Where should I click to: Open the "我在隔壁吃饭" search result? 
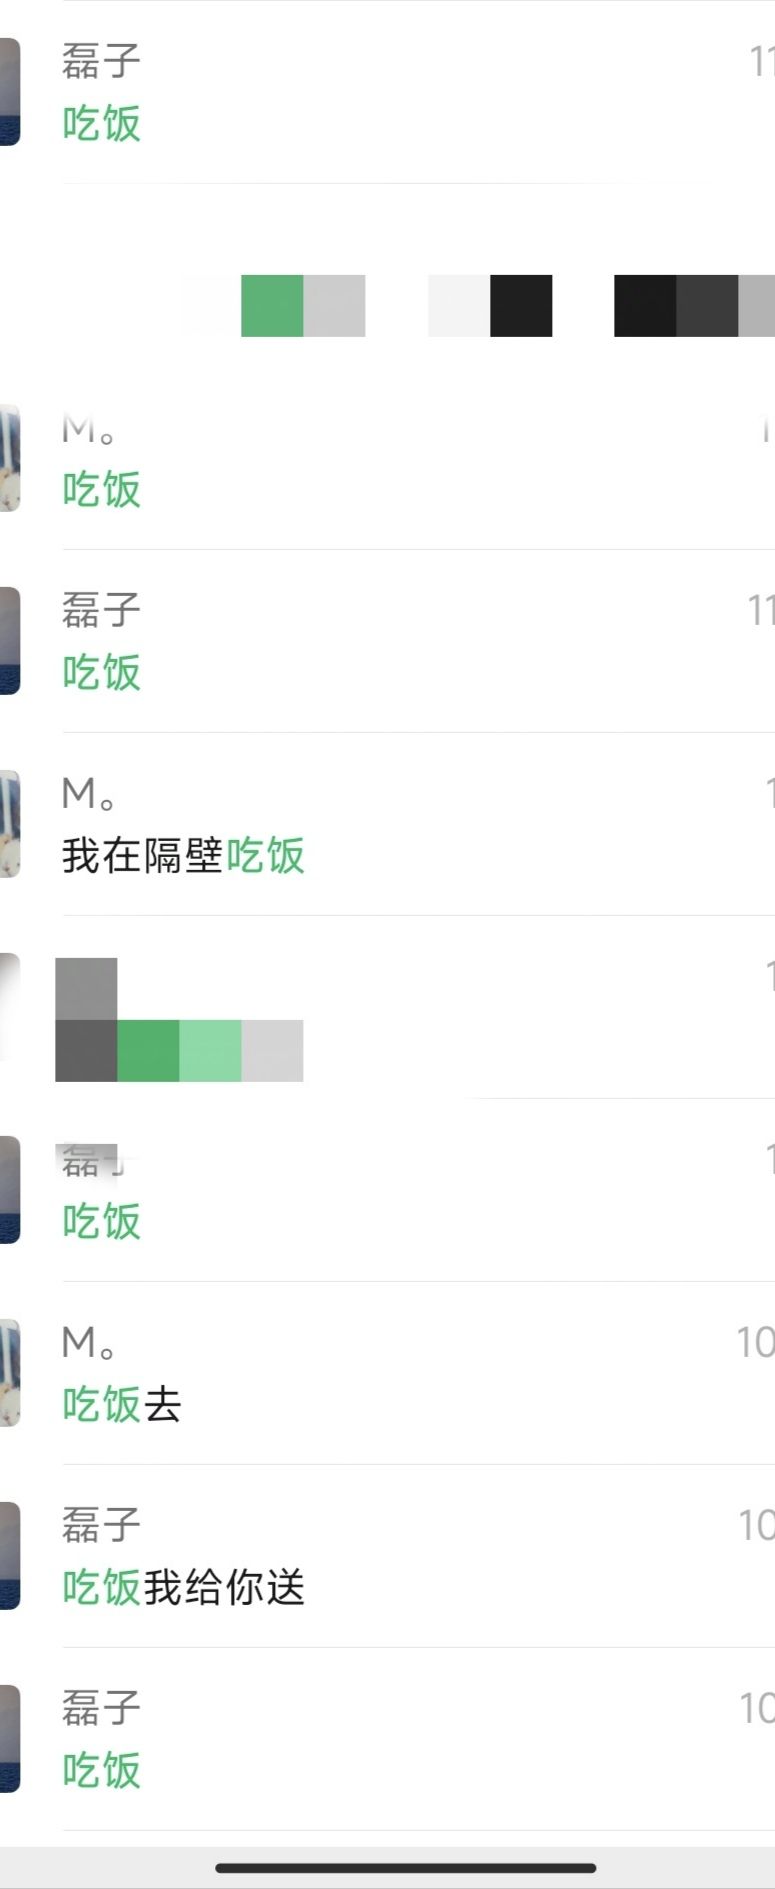[x=400, y=825]
